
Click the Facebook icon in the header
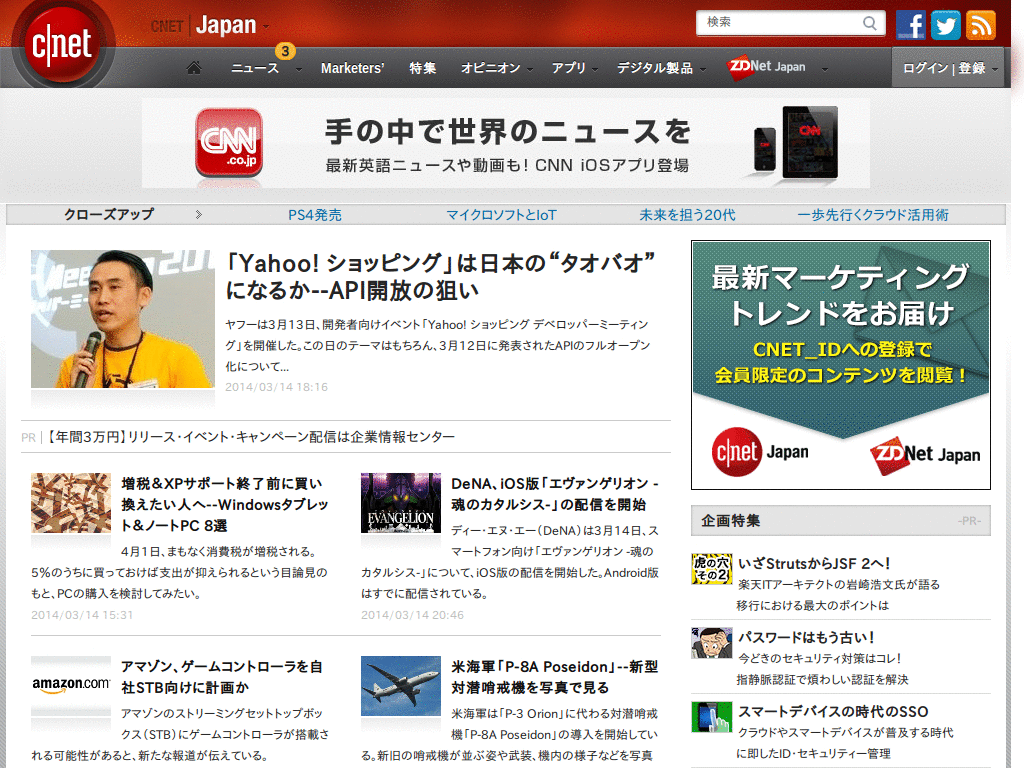911,24
